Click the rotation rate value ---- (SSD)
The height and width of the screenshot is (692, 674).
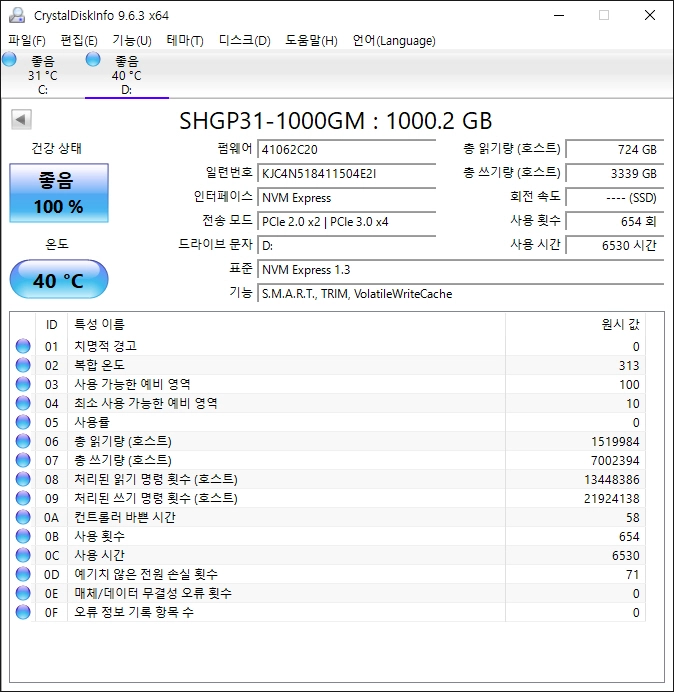tap(614, 198)
